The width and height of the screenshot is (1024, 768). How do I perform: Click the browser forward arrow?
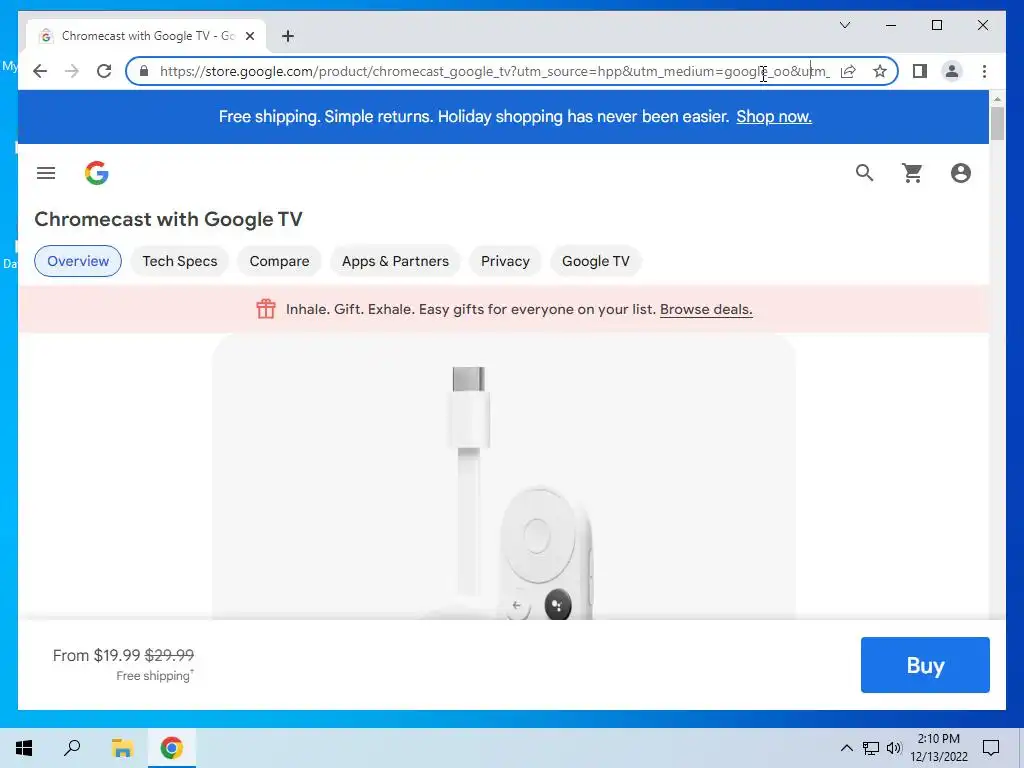pos(72,71)
